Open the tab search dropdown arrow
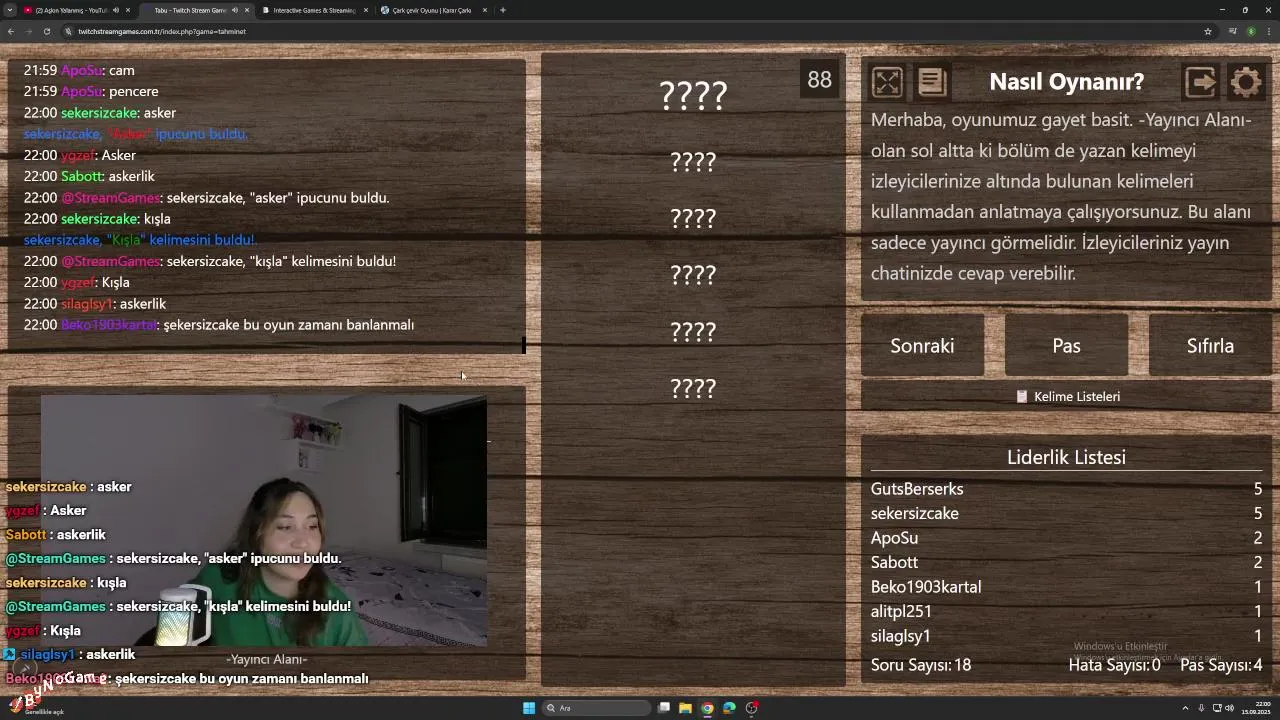This screenshot has height=720, width=1280. click(9, 10)
